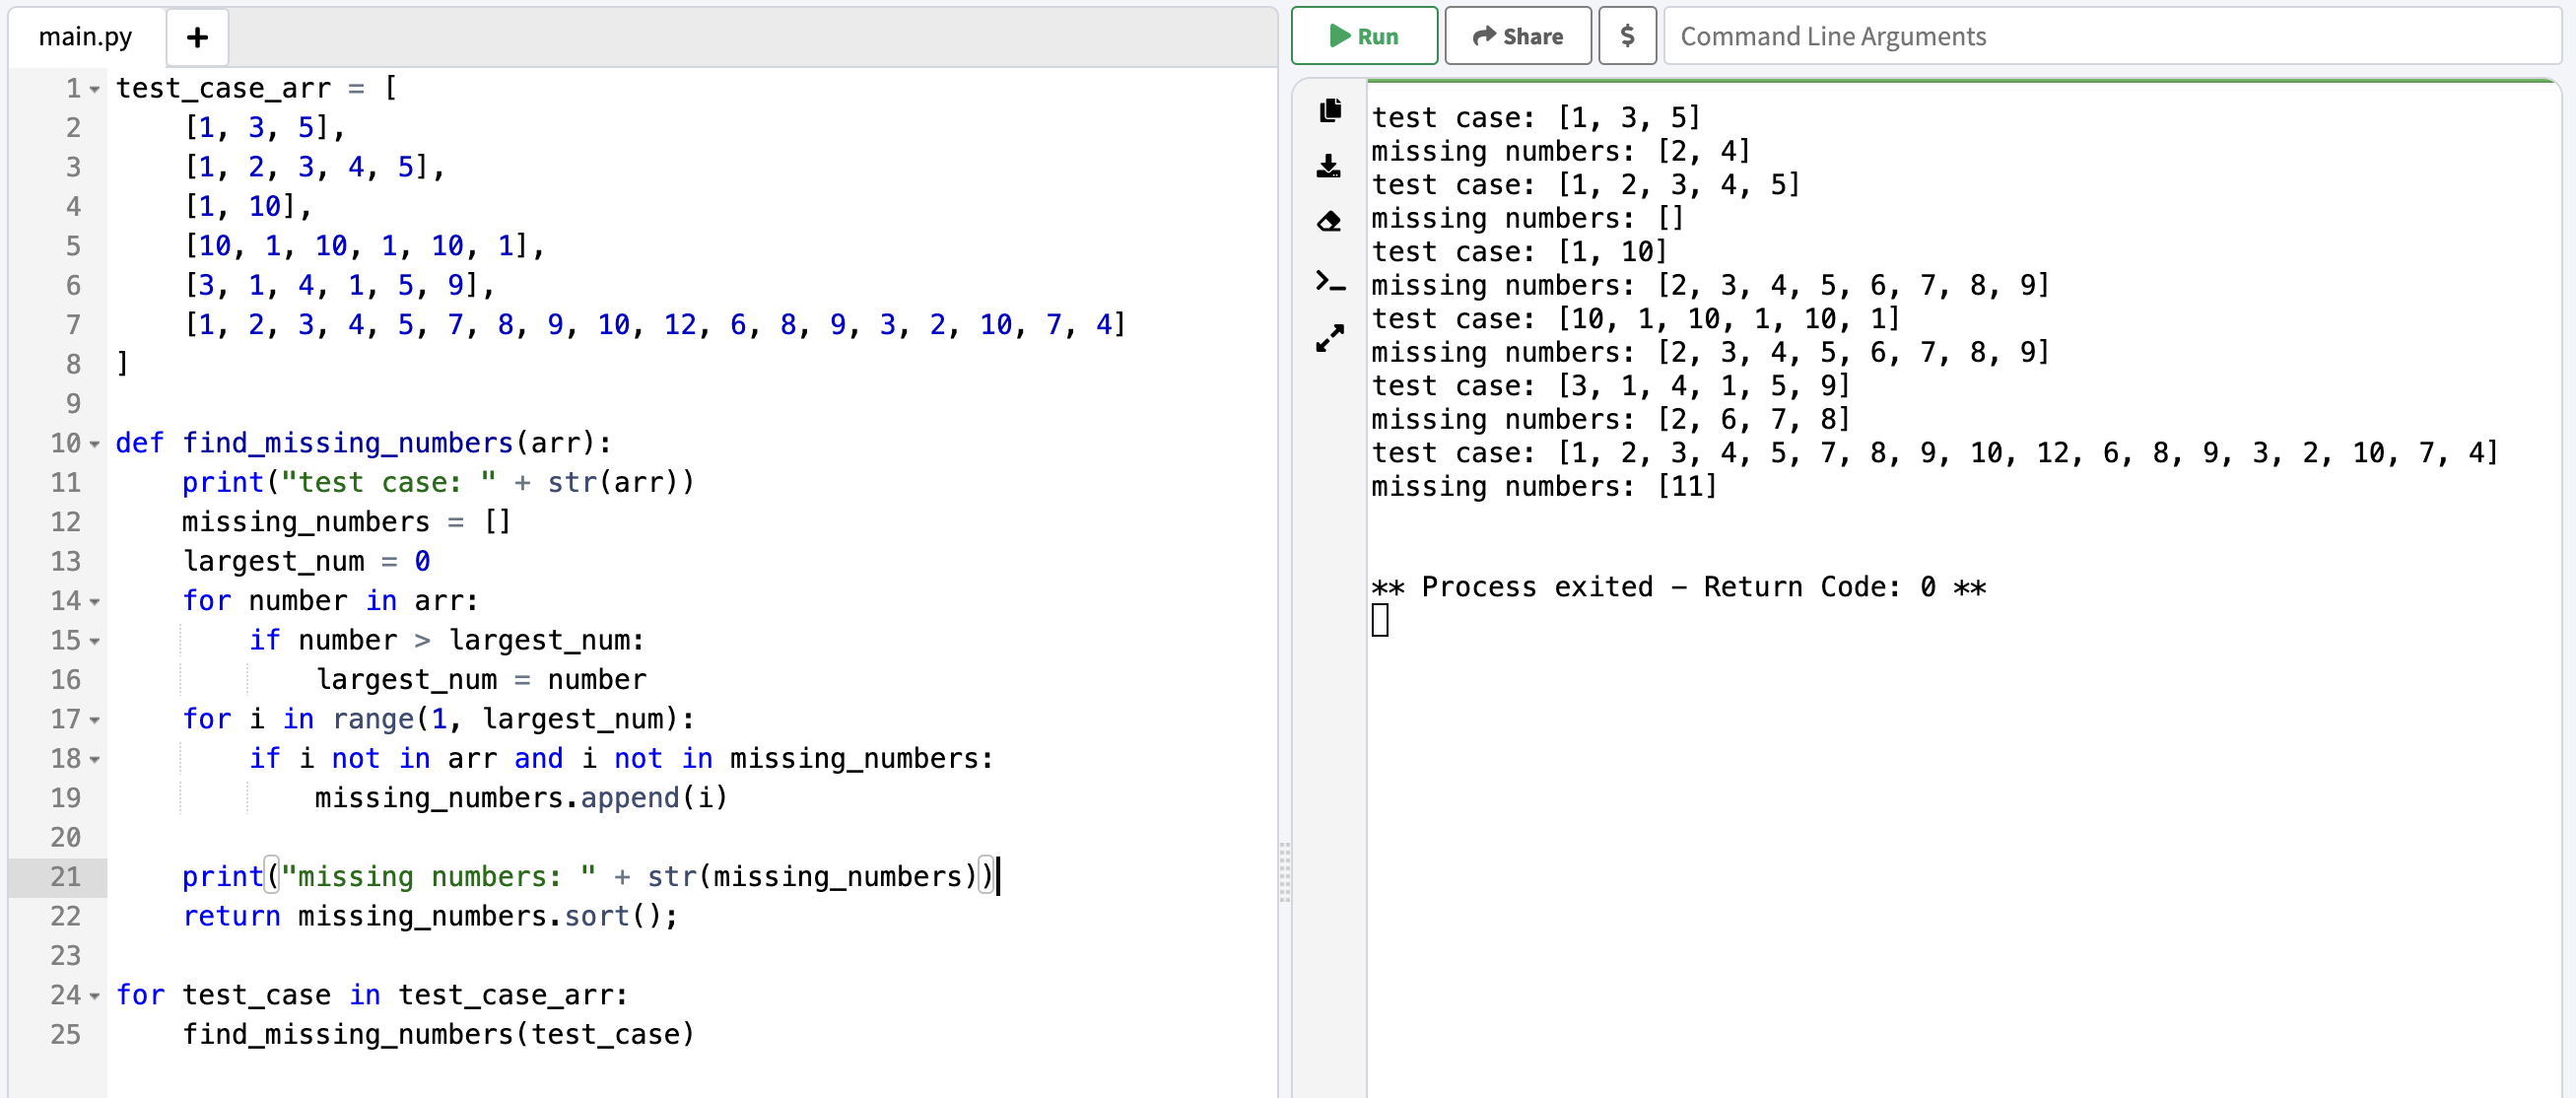The width and height of the screenshot is (2576, 1098).
Task: Collapse the if condition at line 18
Action: pos(94,760)
